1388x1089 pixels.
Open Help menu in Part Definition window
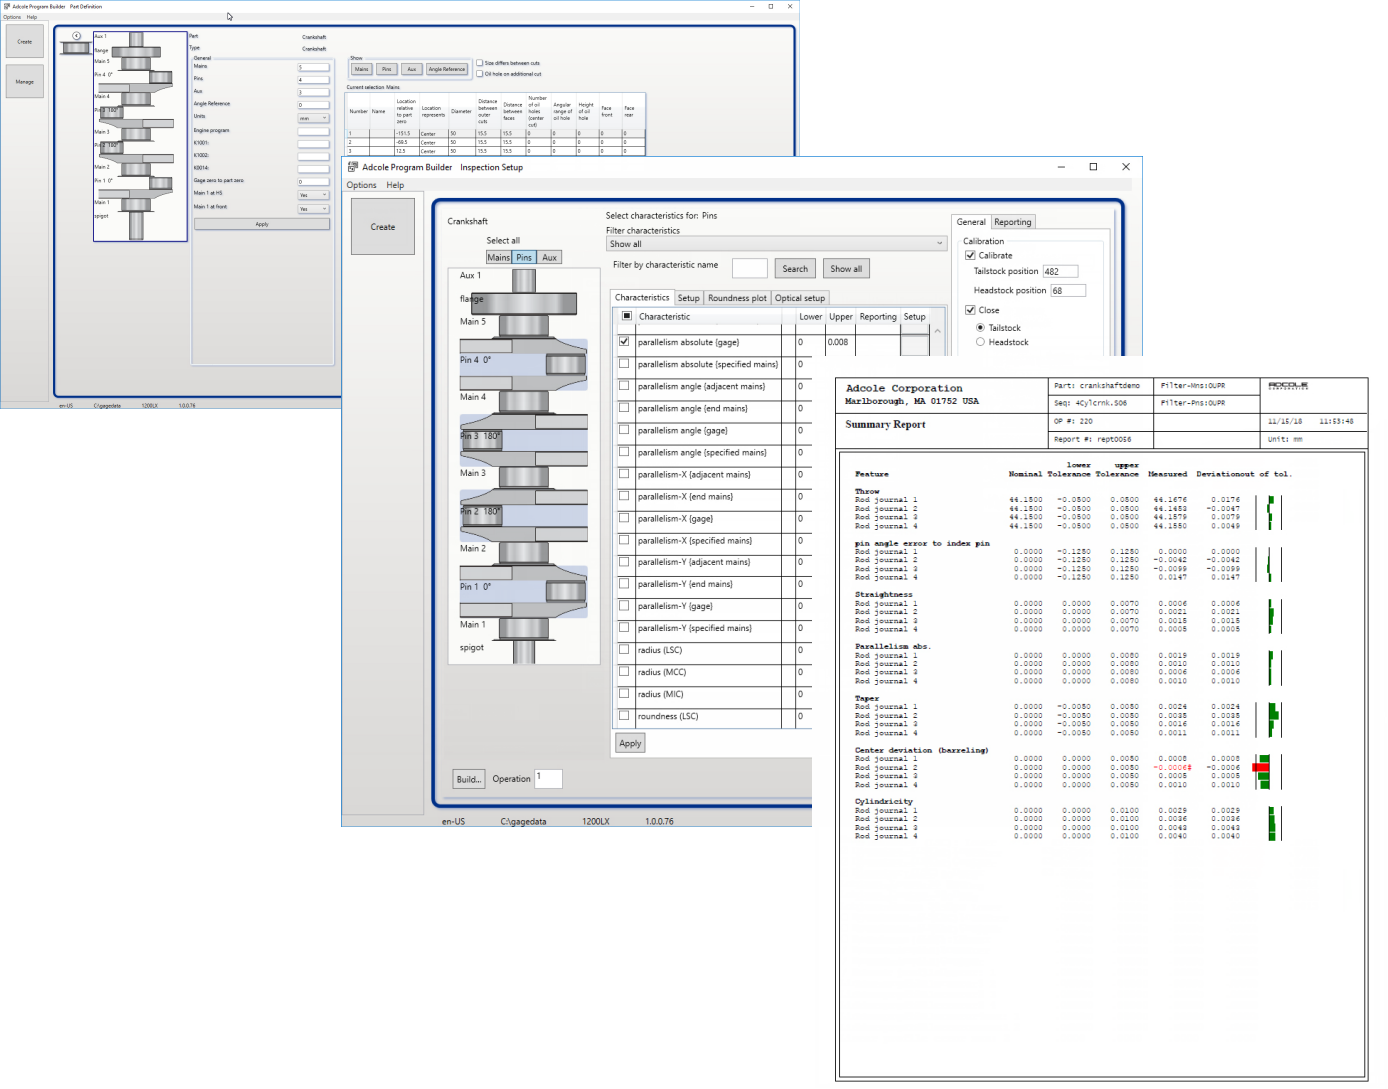click(32, 17)
